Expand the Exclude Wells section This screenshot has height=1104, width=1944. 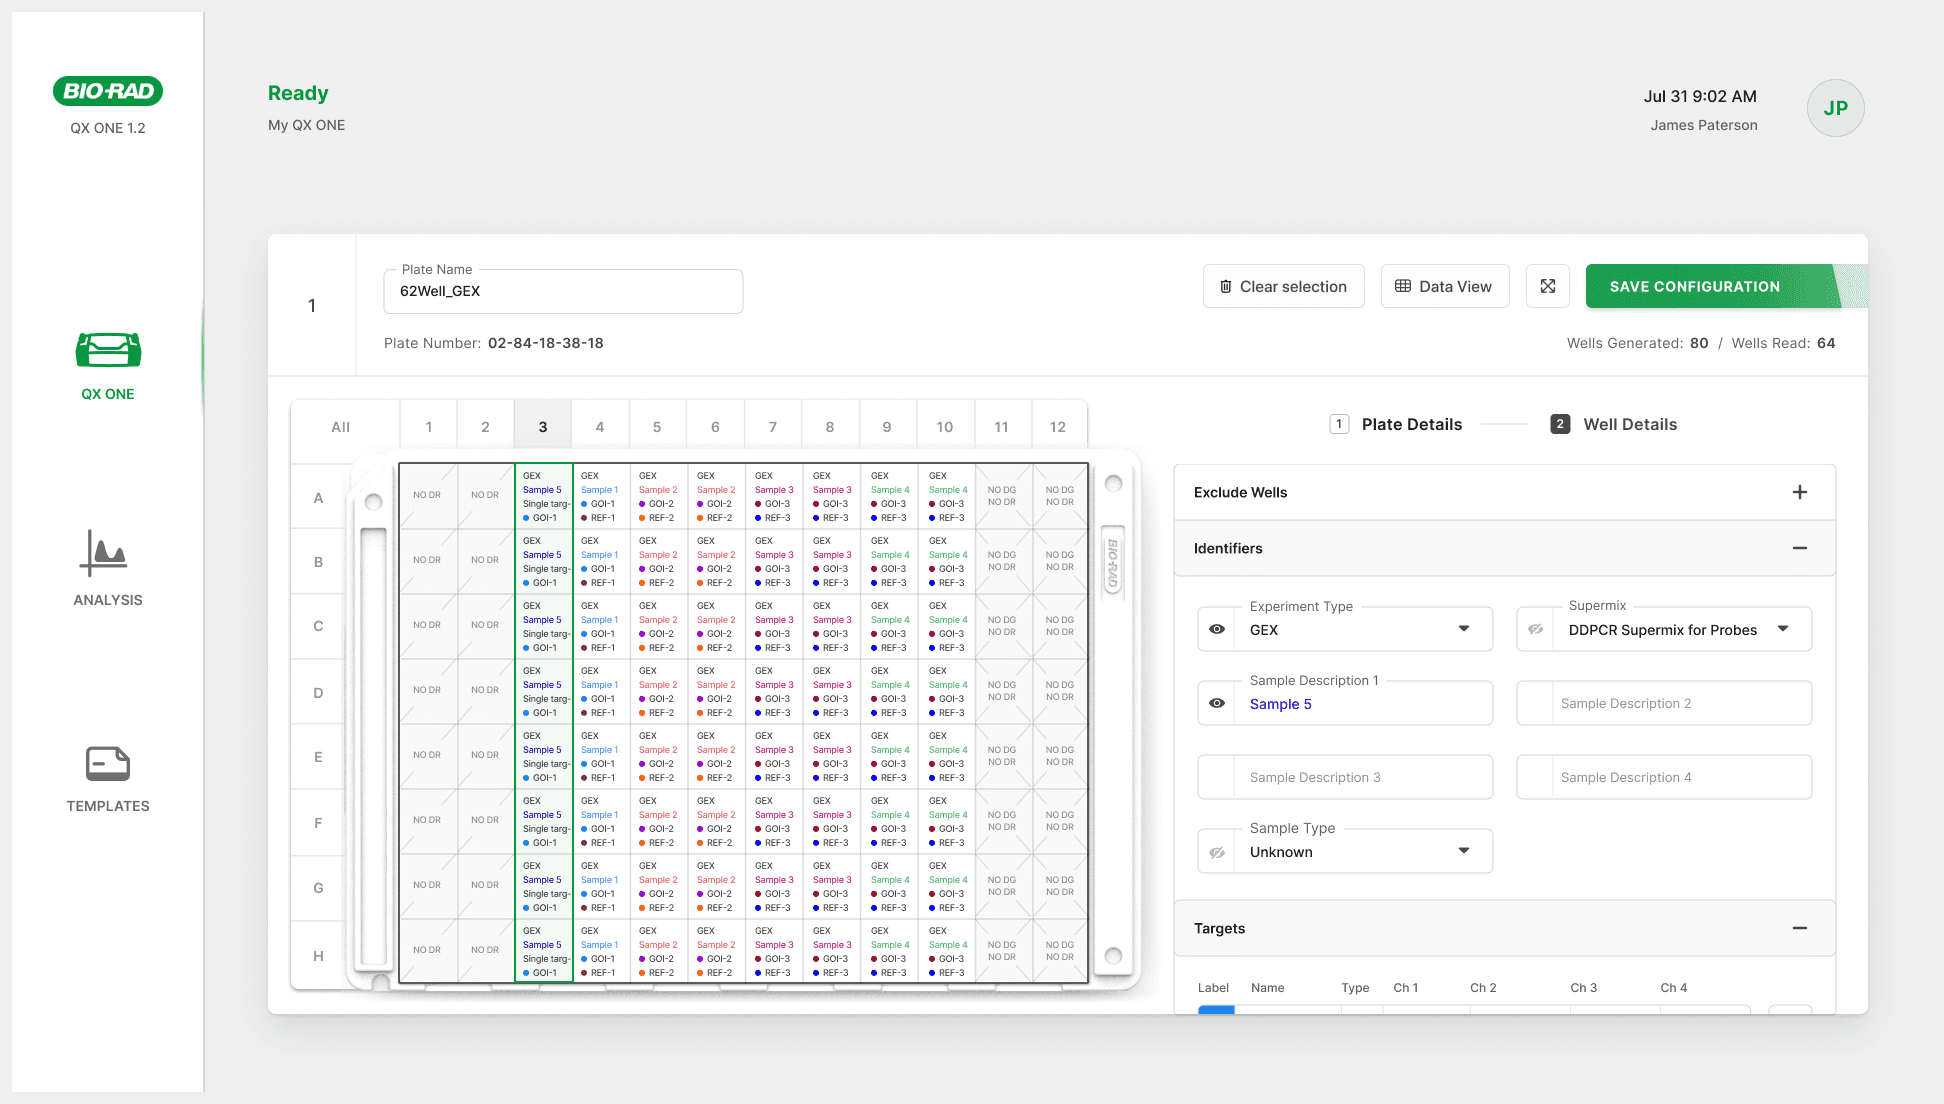click(1799, 492)
